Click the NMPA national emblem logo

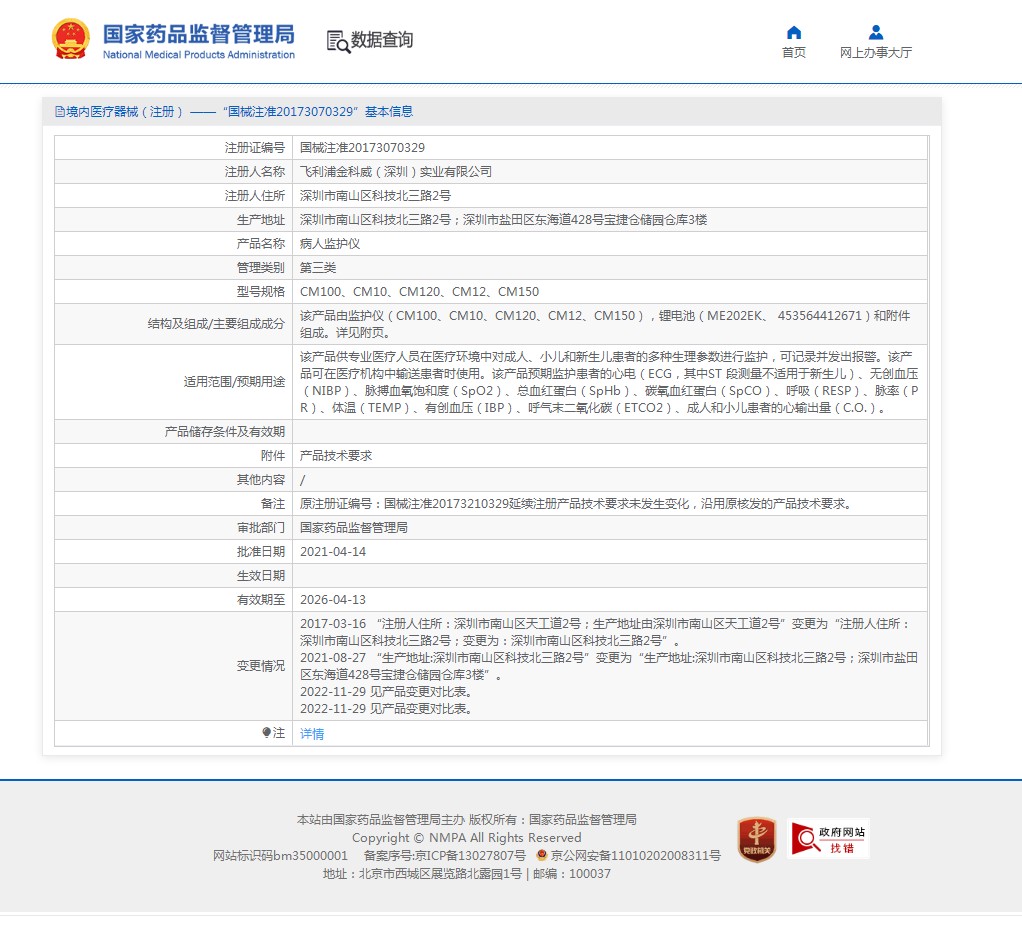pos(70,39)
